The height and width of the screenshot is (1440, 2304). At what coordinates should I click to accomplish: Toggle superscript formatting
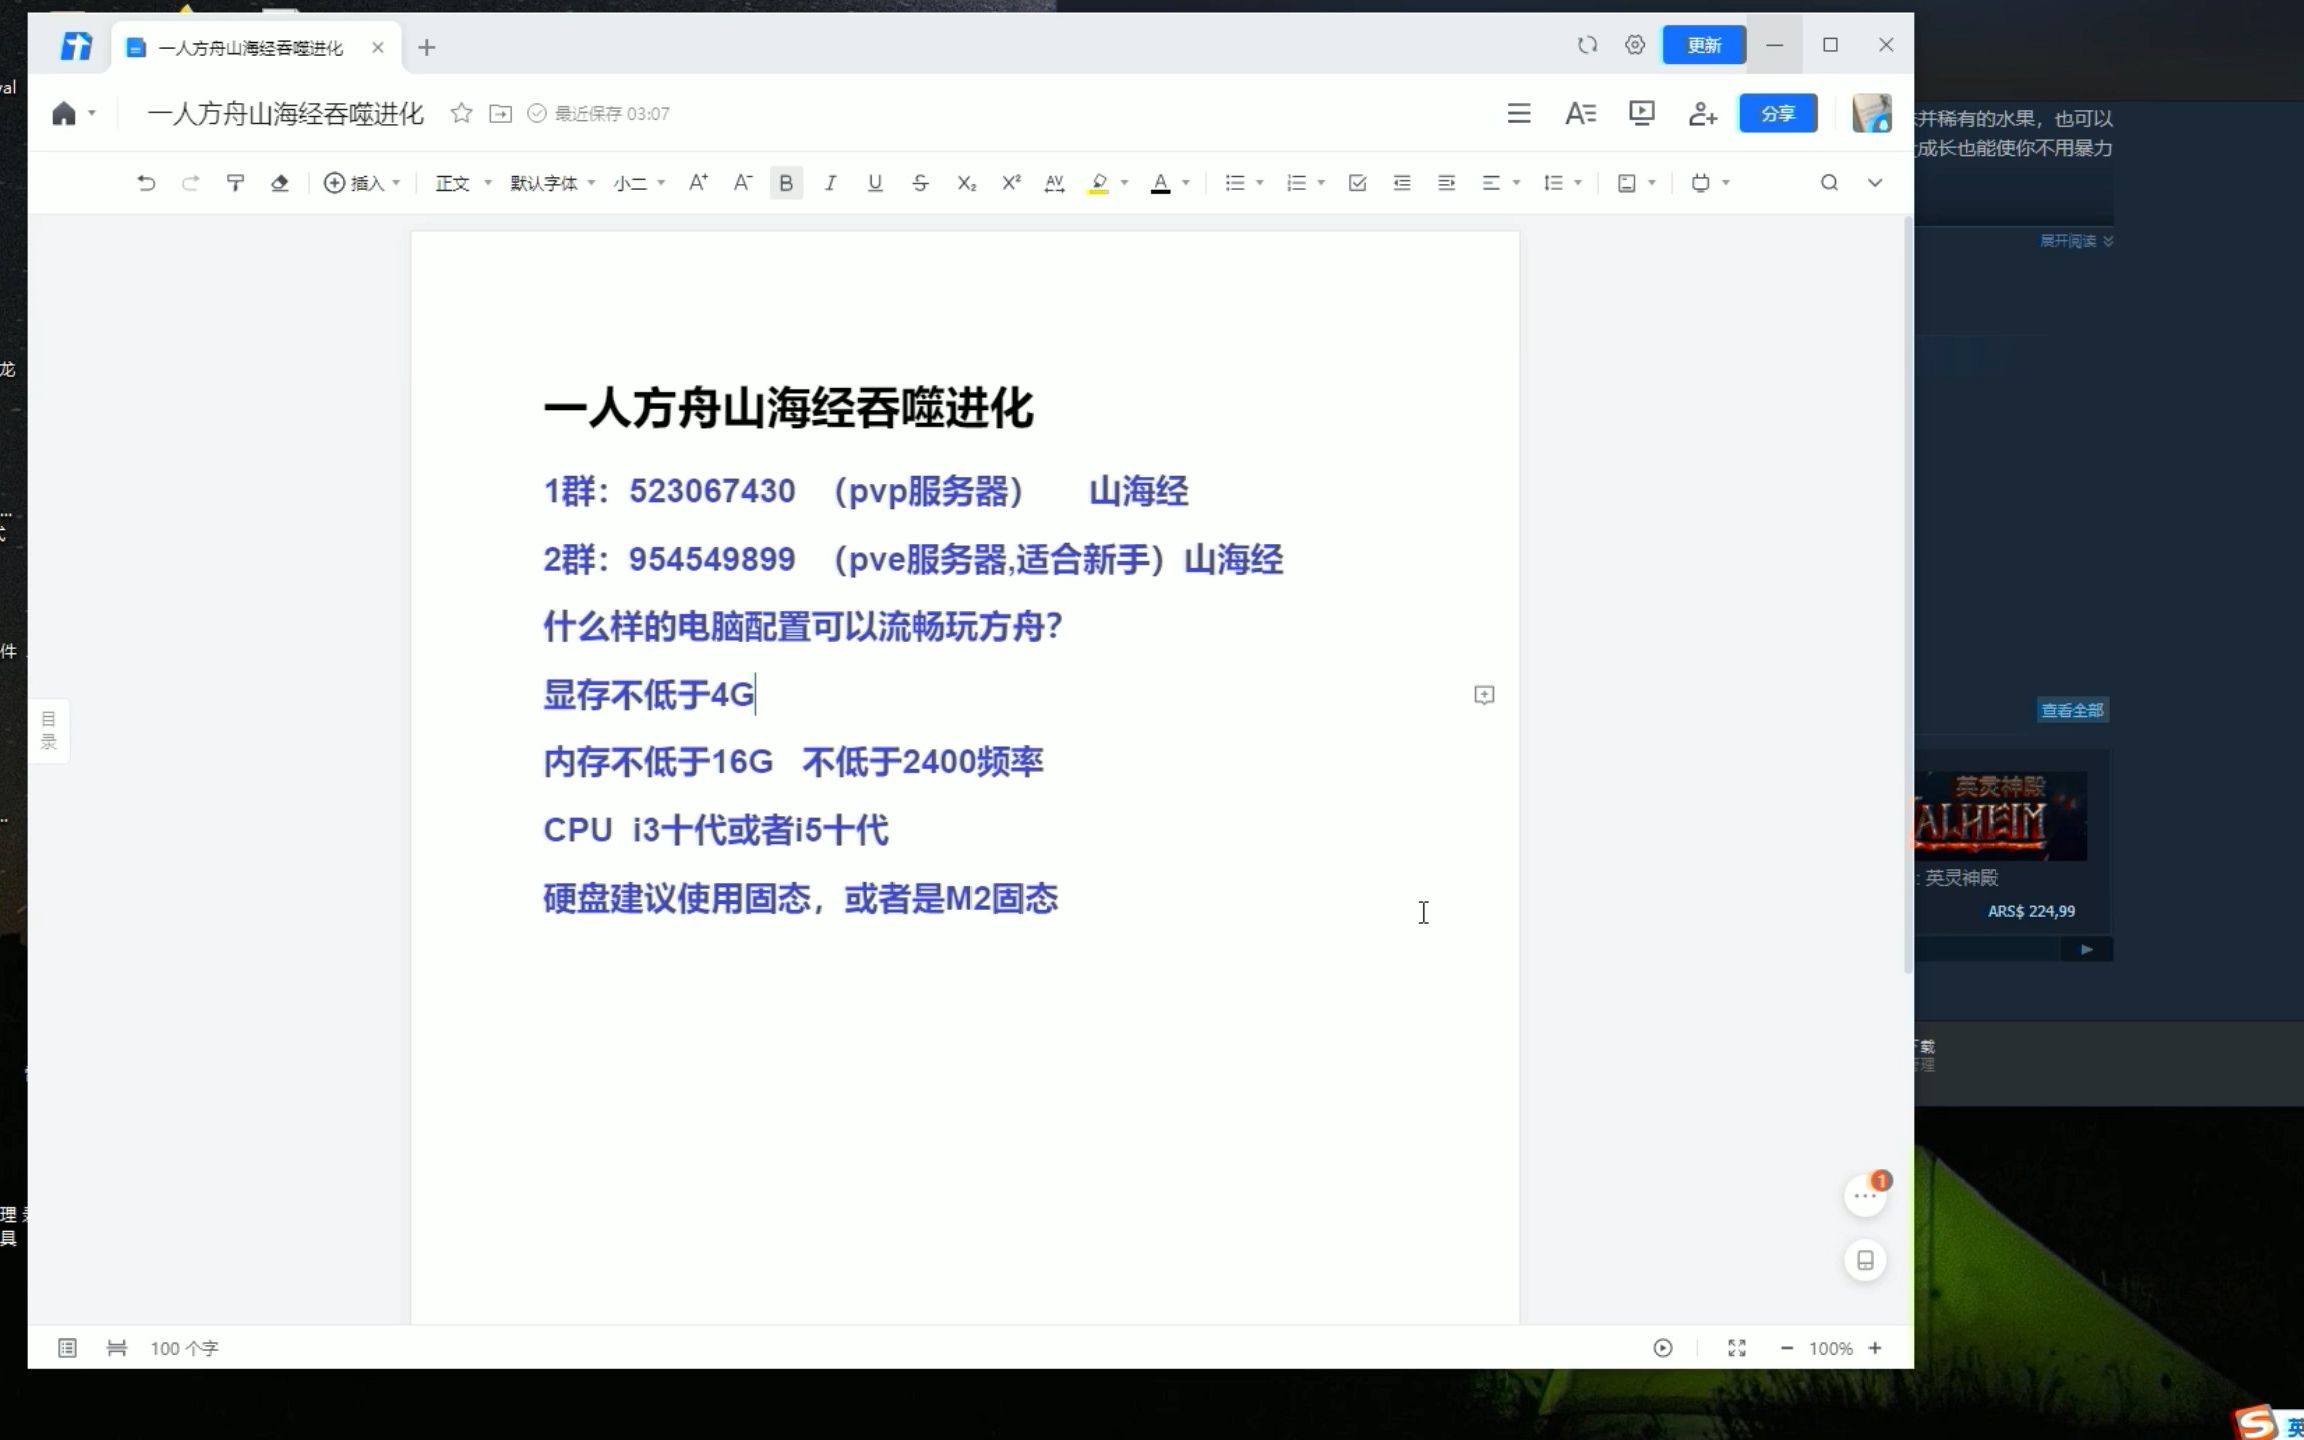1011,183
